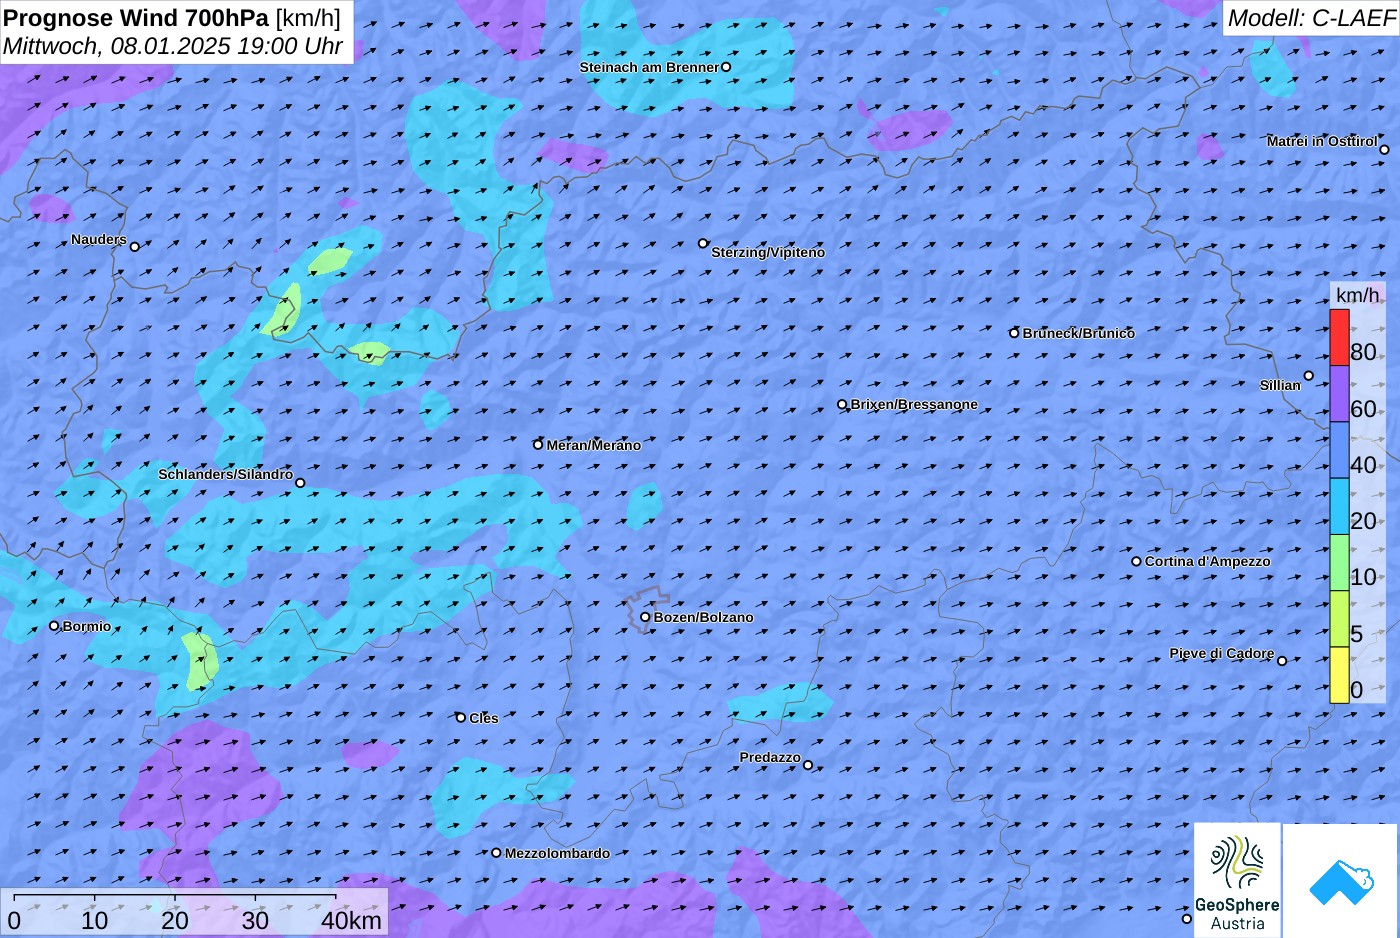Image resolution: width=1400 pixels, height=938 pixels.
Task: Click the Schlanders/Silandro location dot
Action: [x=300, y=483]
